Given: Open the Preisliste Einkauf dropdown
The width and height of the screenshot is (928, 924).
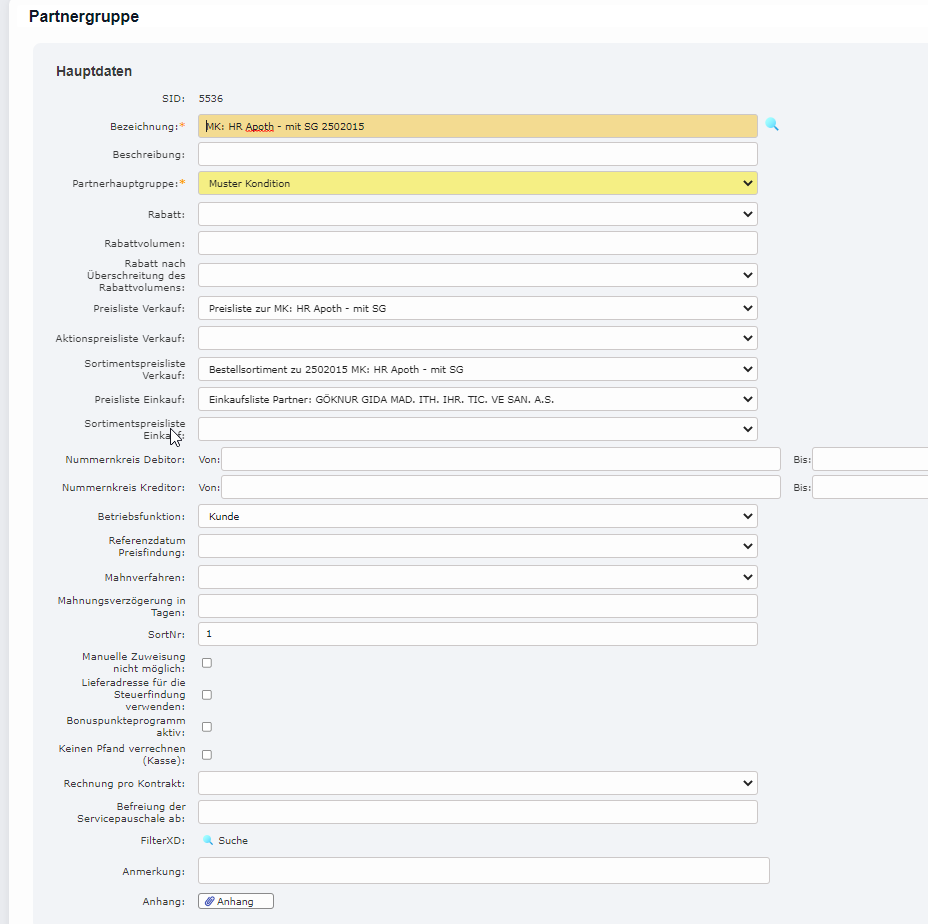Looking at the screenshot, I should [x=477, y=399].
